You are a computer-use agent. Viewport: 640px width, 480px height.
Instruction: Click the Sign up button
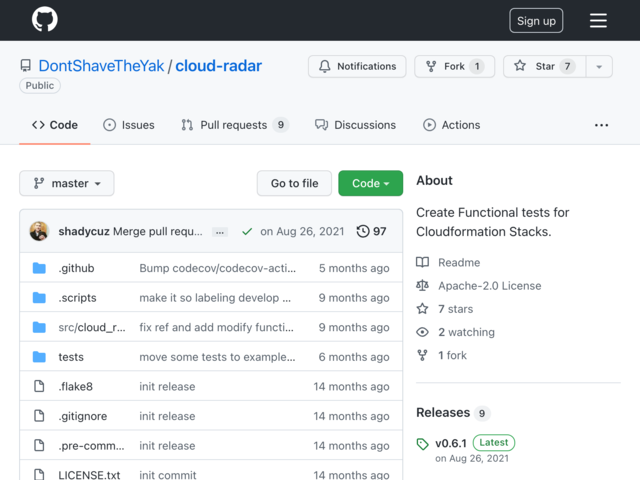coord(536,20)
